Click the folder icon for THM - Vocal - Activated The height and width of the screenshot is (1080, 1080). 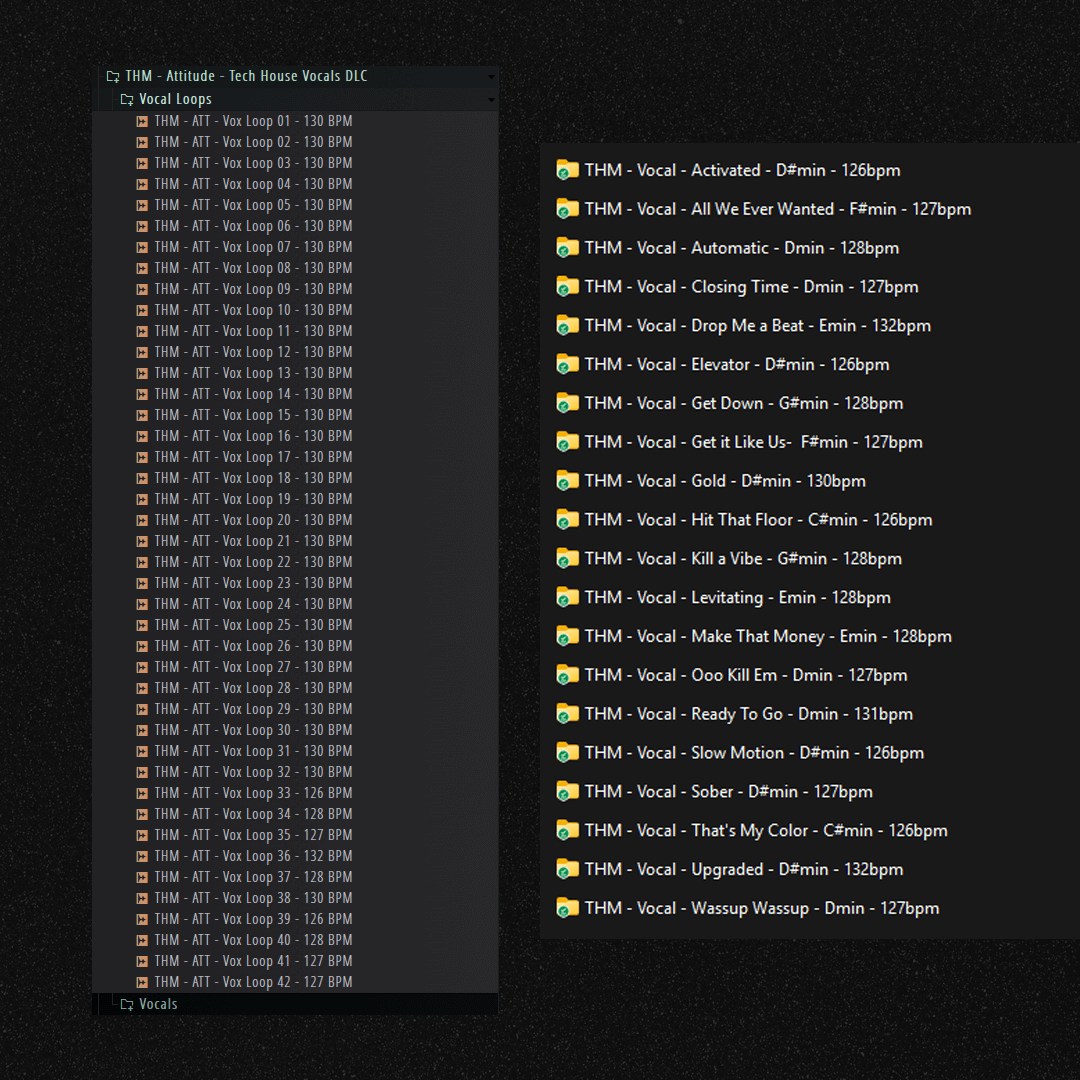(567, 170)
